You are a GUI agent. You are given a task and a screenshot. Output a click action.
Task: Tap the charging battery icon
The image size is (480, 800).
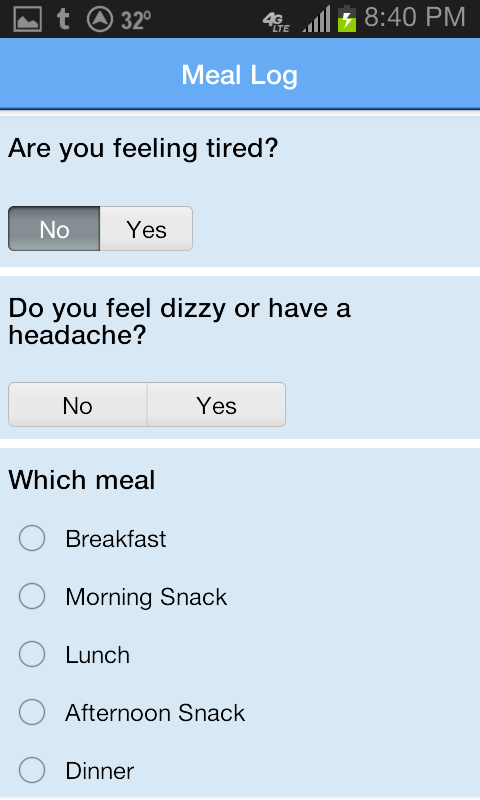click(346, 19)
